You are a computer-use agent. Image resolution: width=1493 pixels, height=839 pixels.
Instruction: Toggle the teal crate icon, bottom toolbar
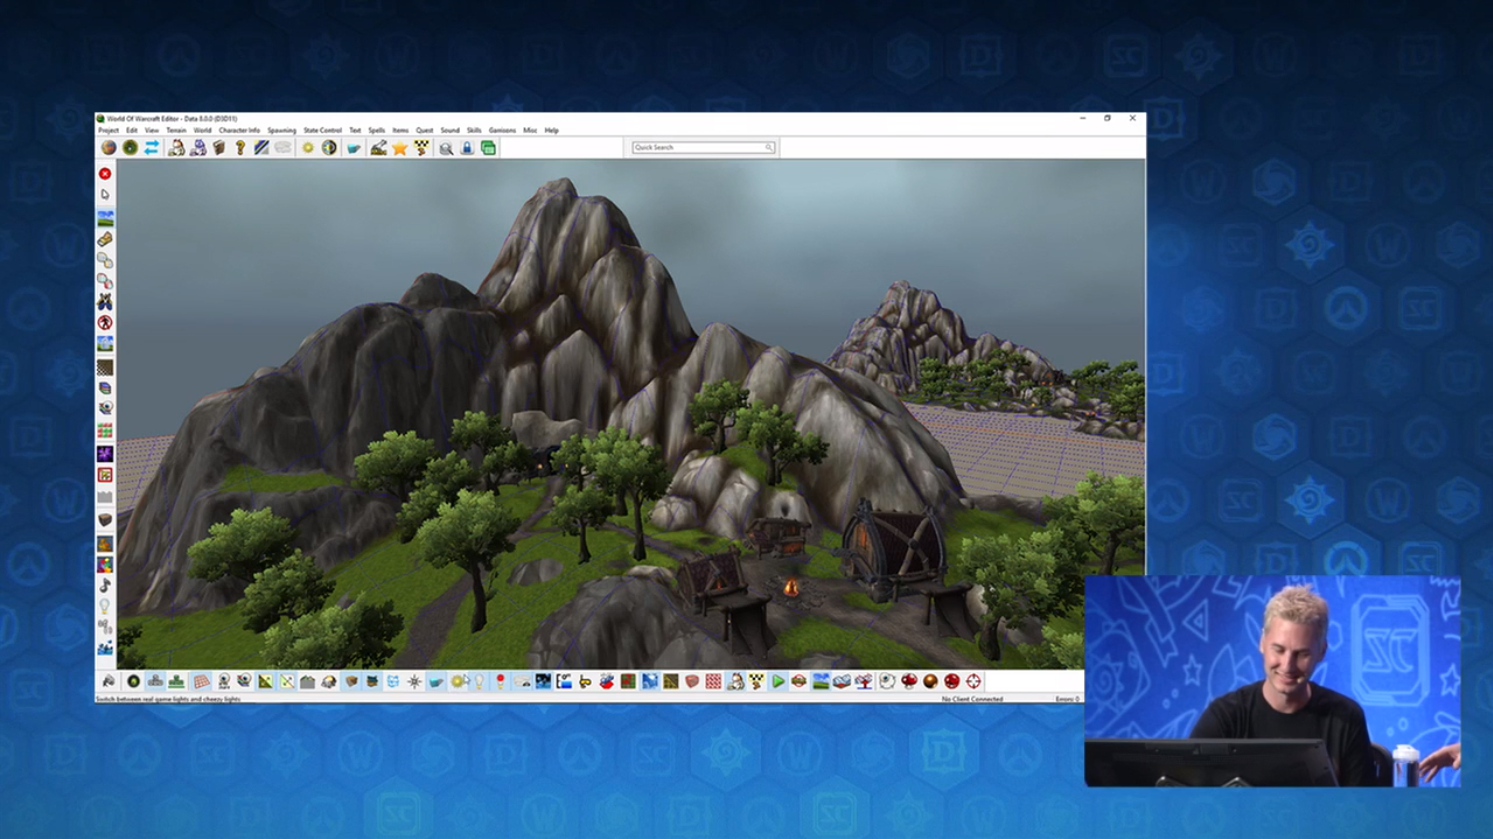372,682
